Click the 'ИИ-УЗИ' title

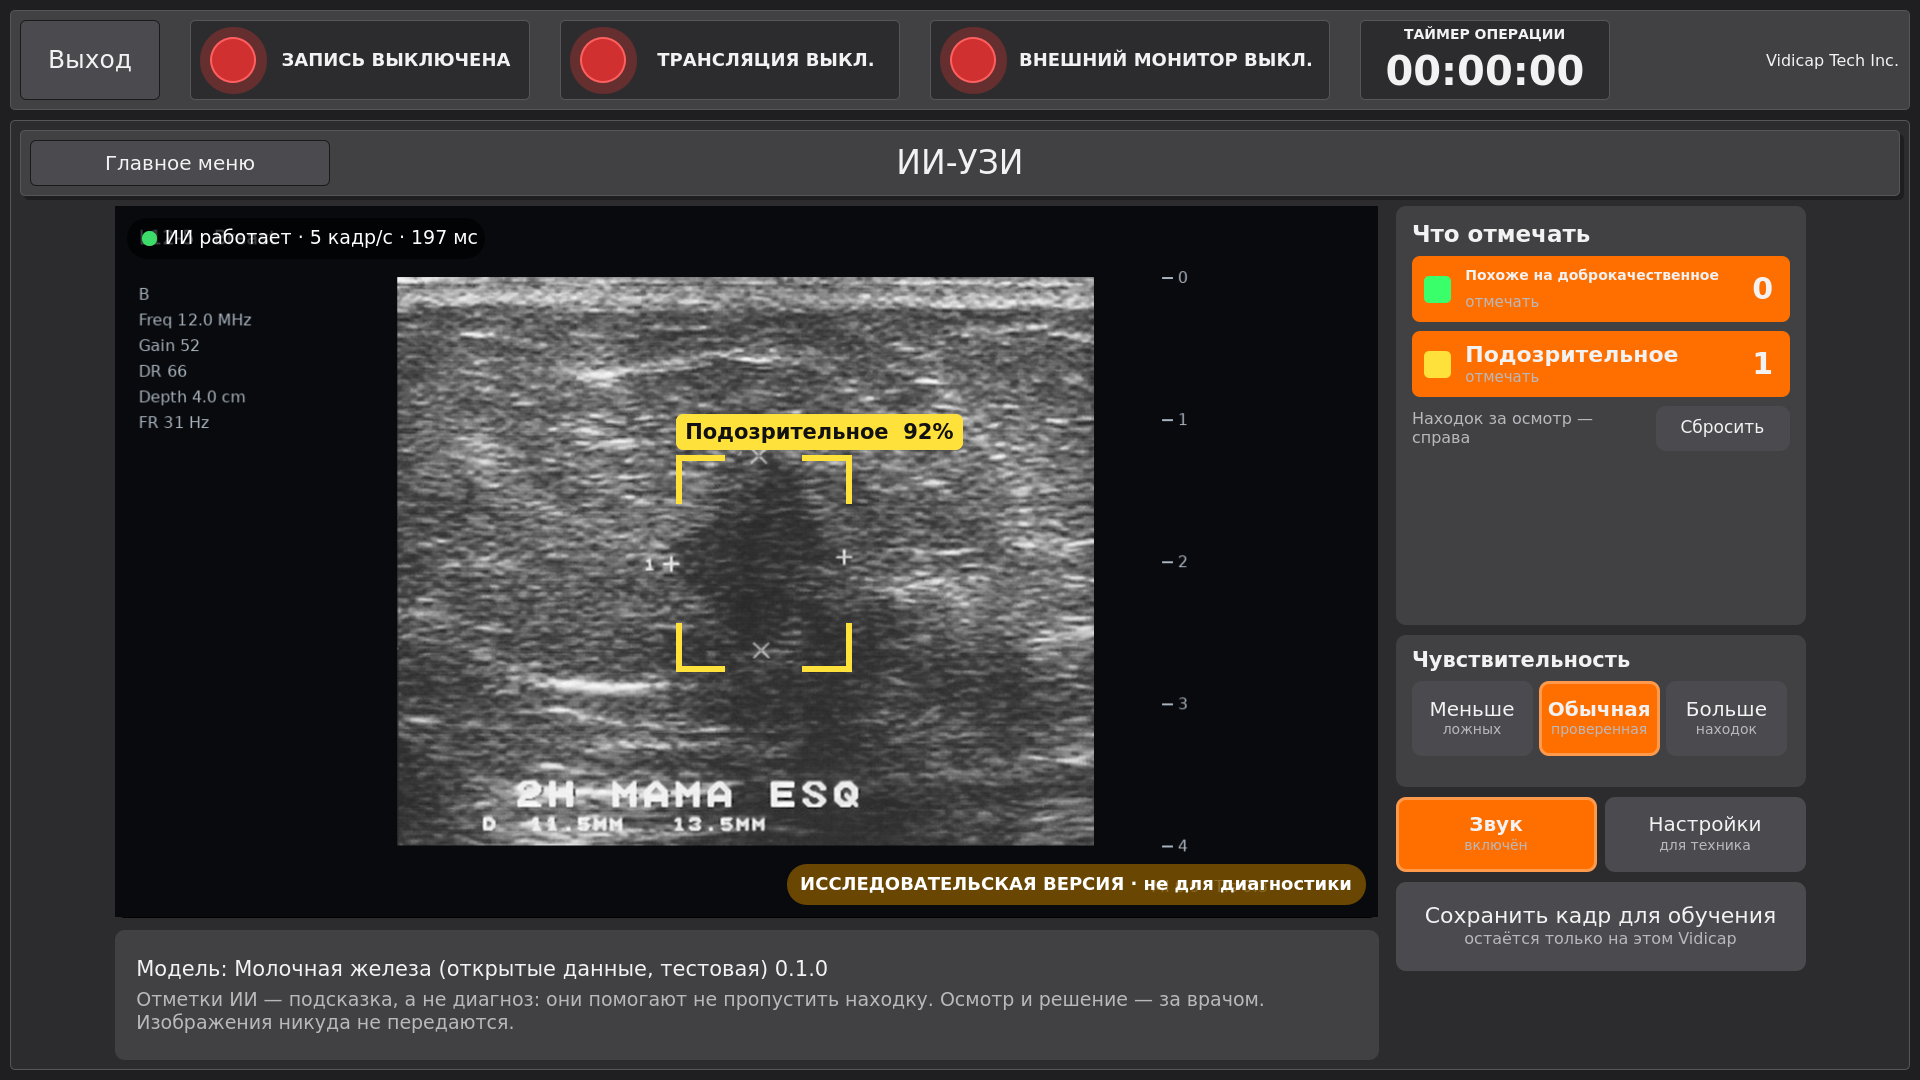[x=959, y=162]
